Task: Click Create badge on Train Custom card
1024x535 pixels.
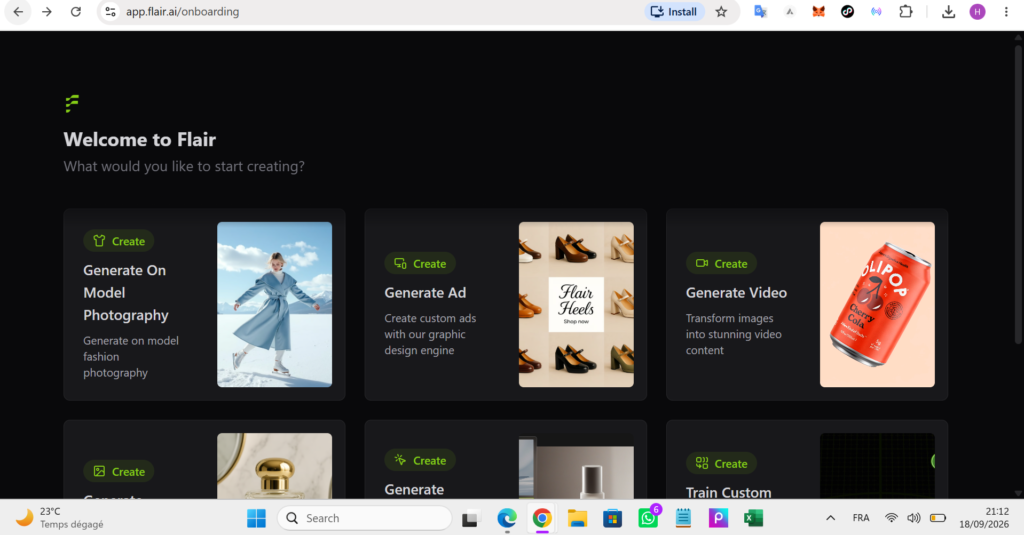Action: tap(721, 463)
